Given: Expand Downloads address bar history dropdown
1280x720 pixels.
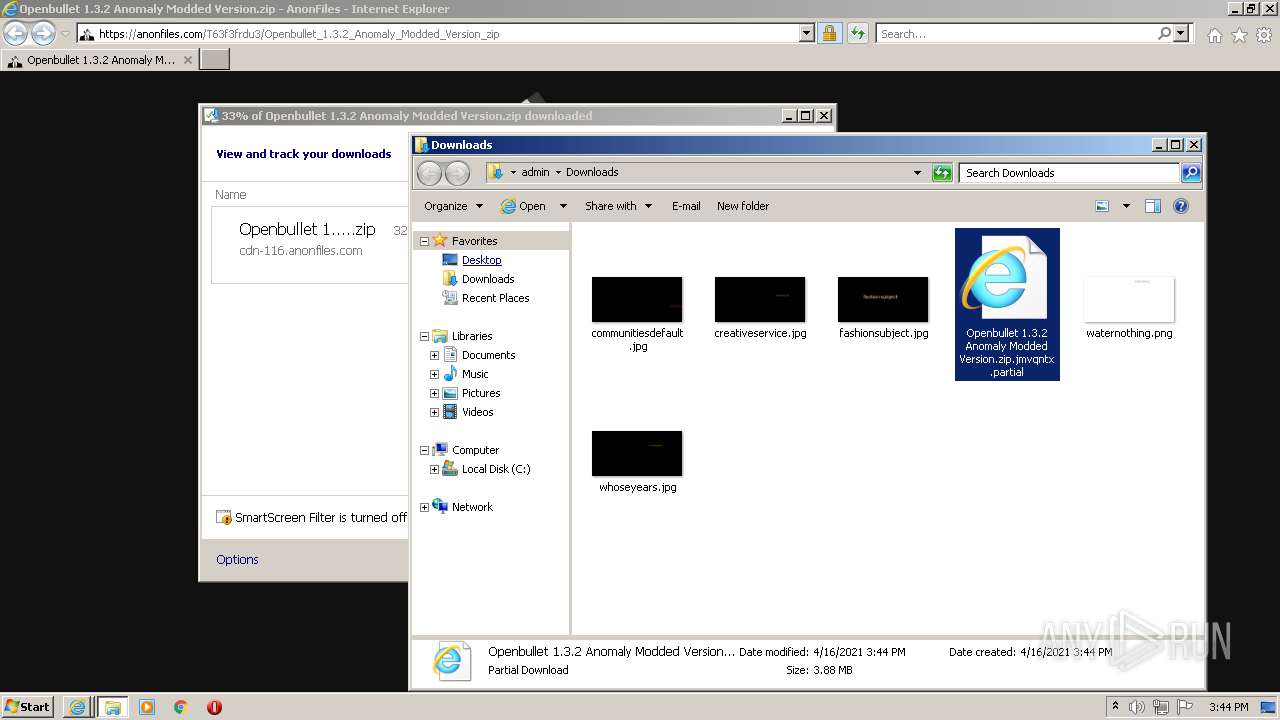Looking at the screenshot, I should tap(917, 173).
